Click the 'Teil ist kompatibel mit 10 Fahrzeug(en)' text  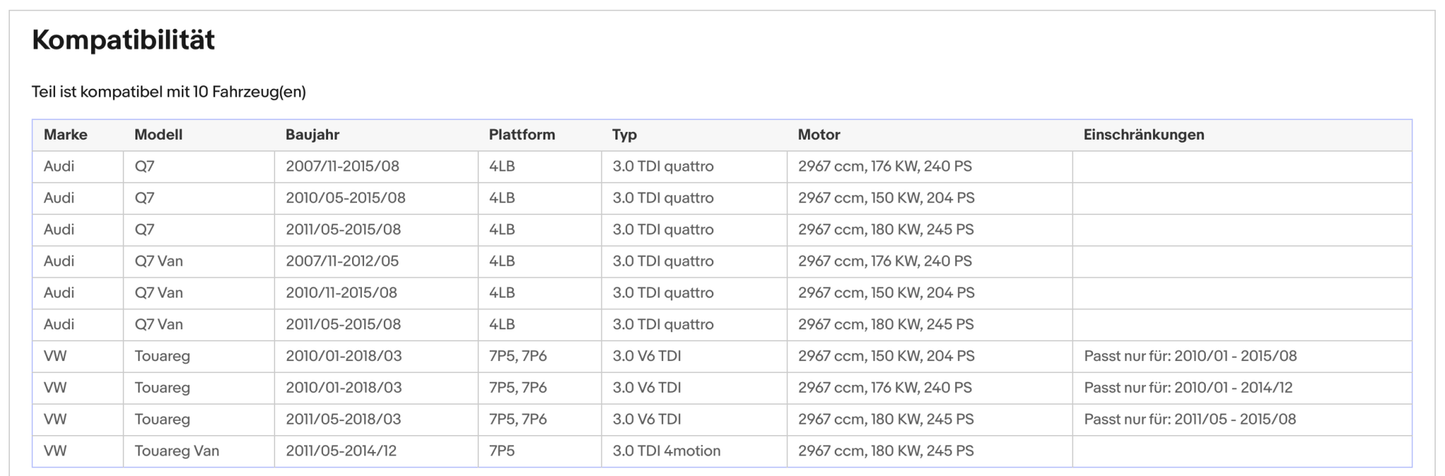pyautogui.click(x=168, y=92)
